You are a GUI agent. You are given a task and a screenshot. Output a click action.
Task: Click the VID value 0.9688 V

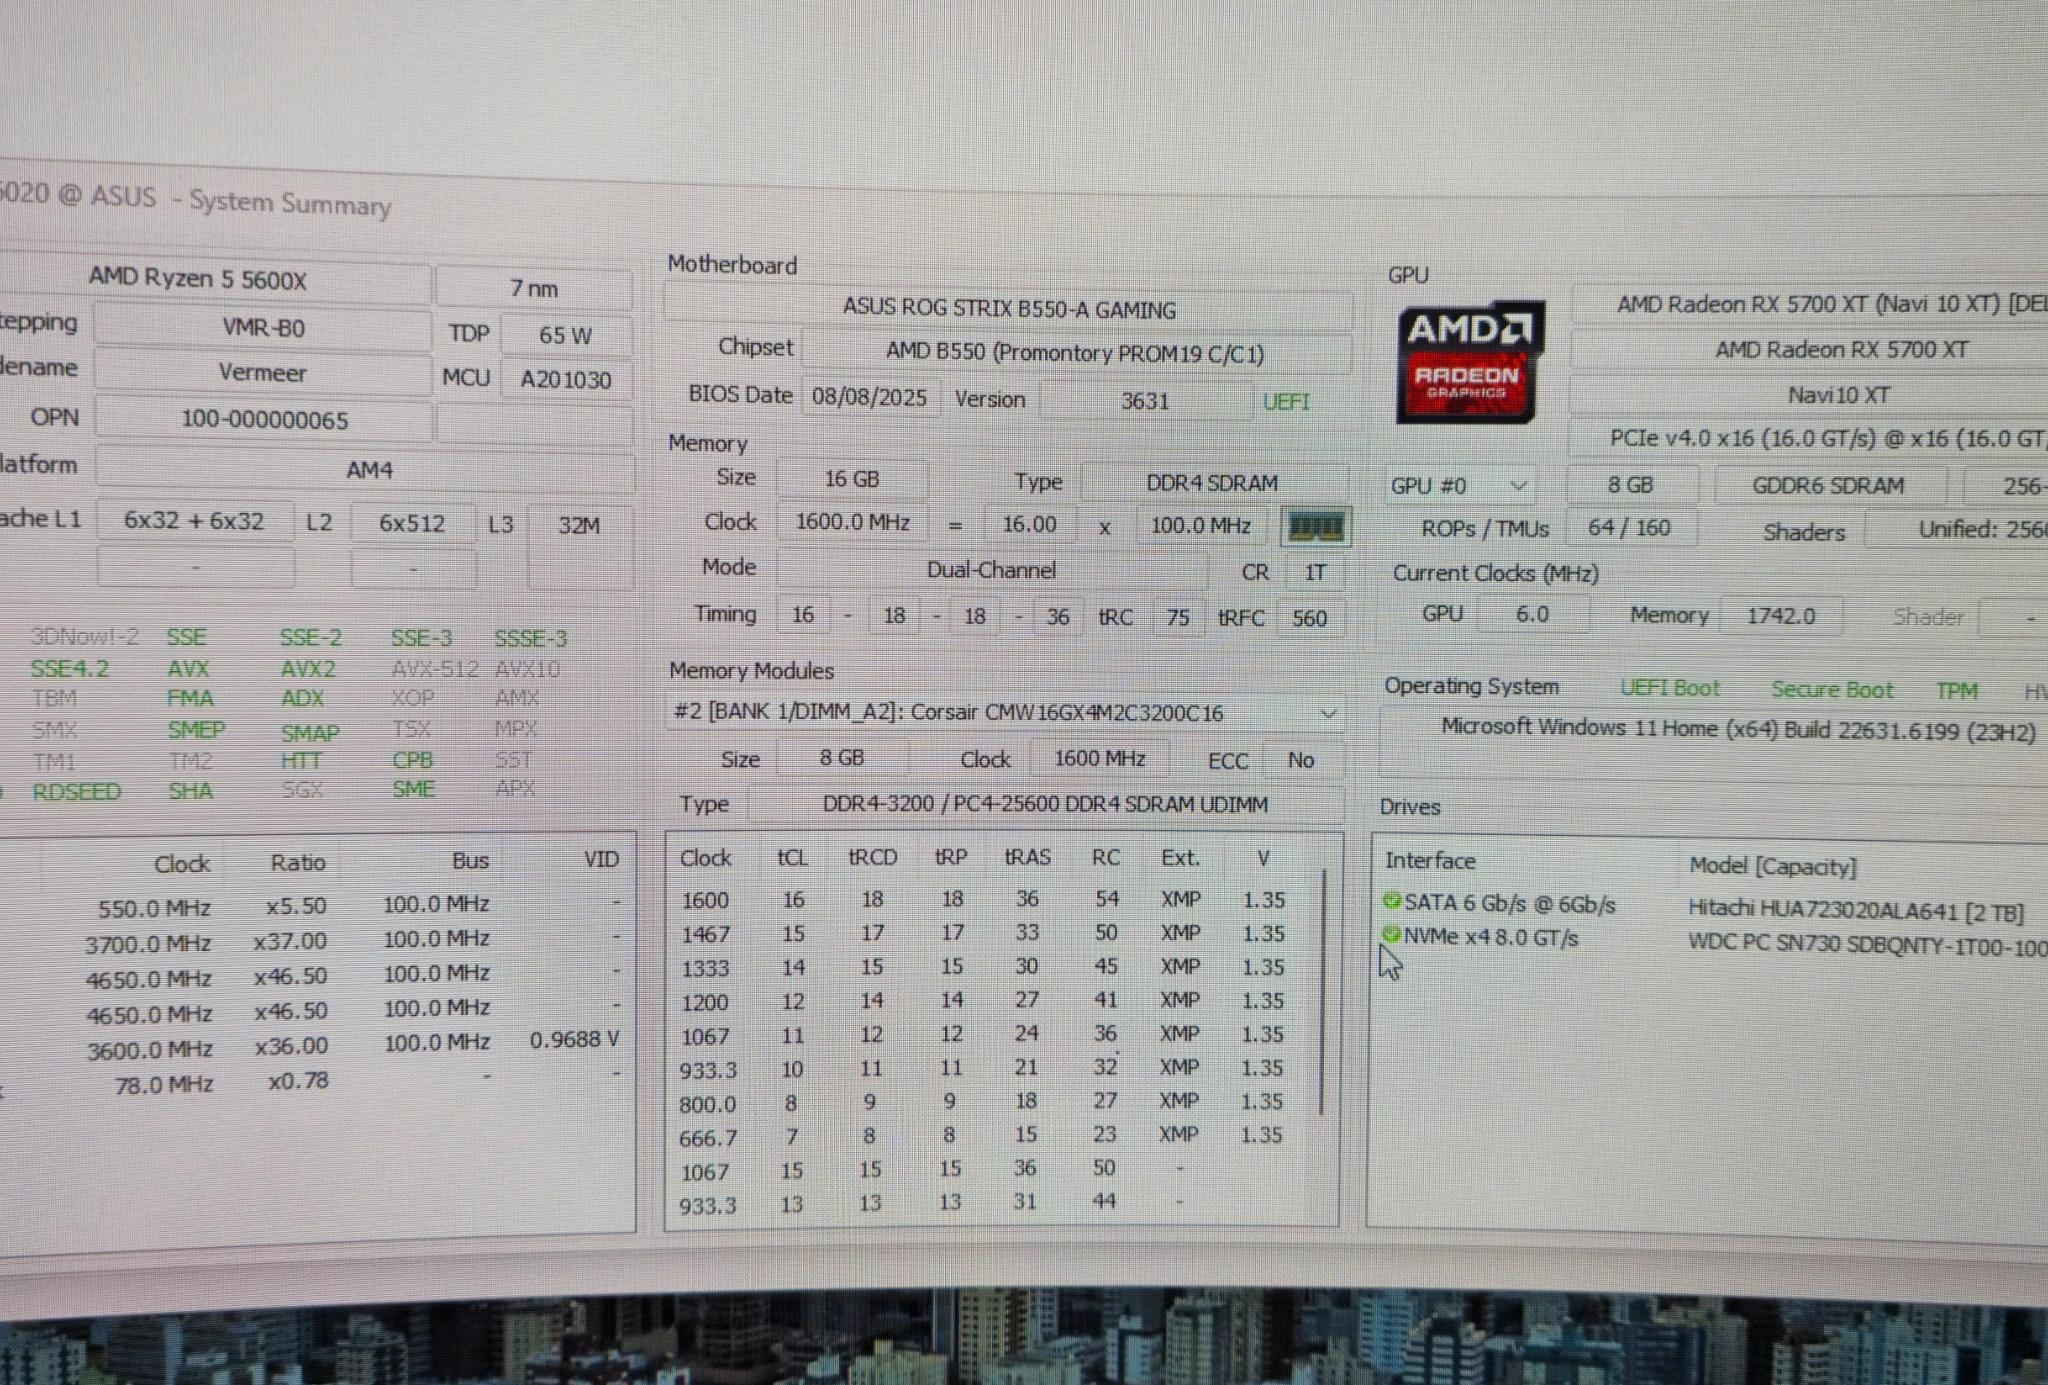pyautogui.click(x=574, y=1040)
